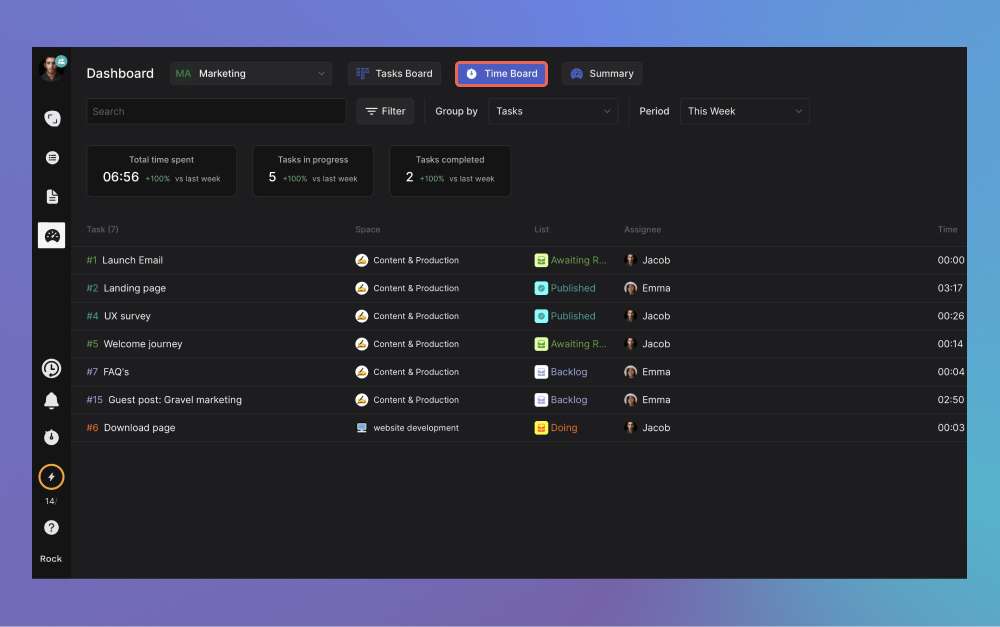Switch to the Summary tab

[x=601, y=73]
